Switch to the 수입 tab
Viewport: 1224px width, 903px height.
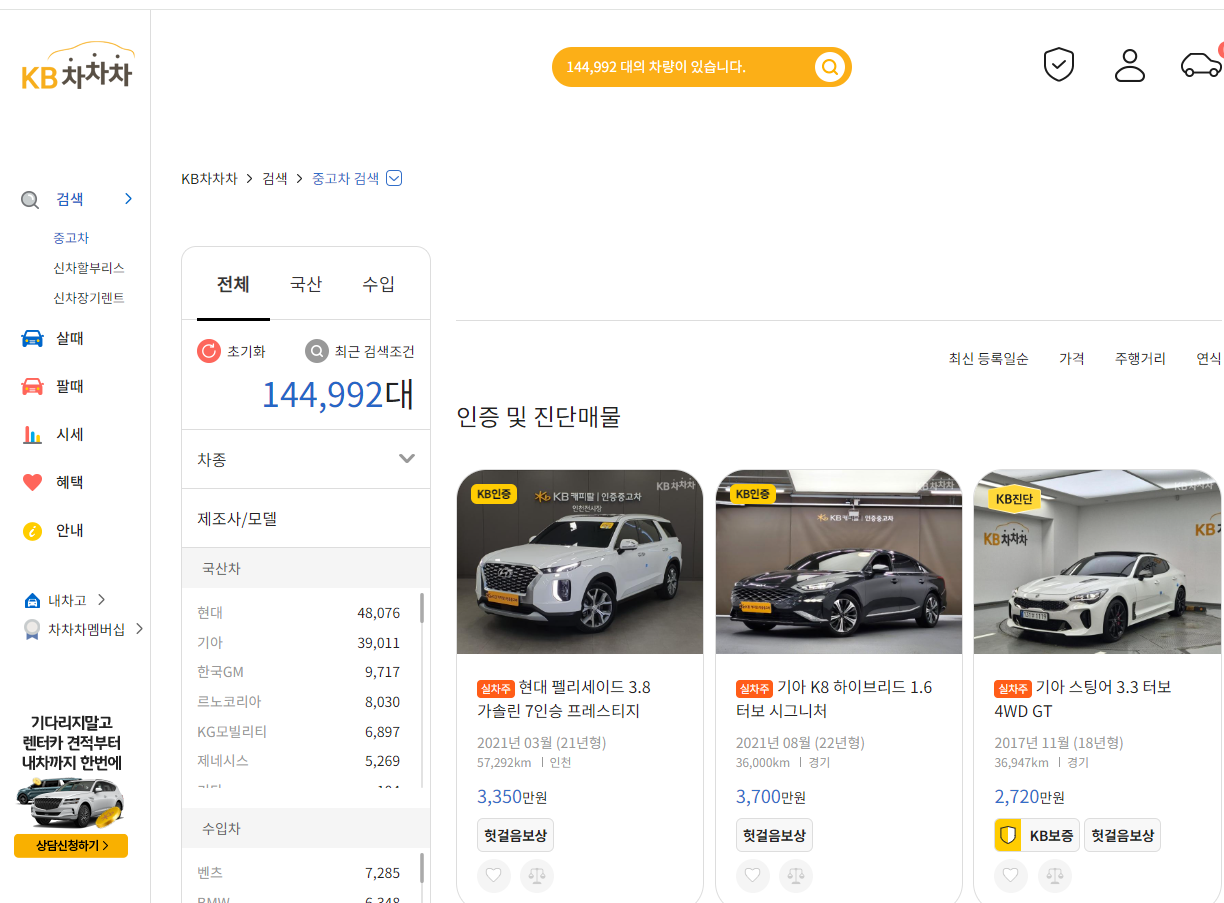point(378,283)
